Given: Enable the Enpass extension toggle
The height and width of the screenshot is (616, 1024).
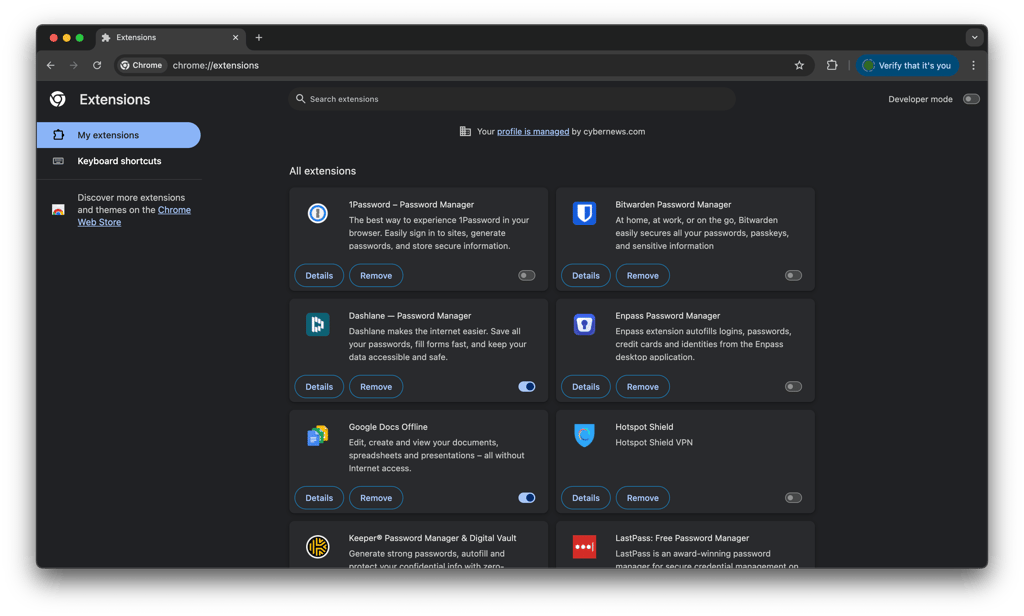Looking at the screenshot, I should [x=793, y=387].
